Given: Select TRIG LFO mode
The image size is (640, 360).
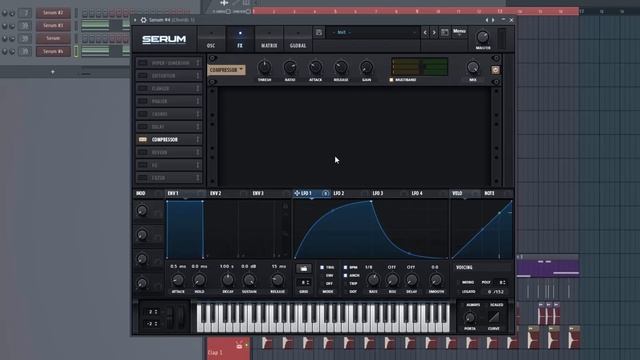Looking at the screenshot, I should coord(322,267).
